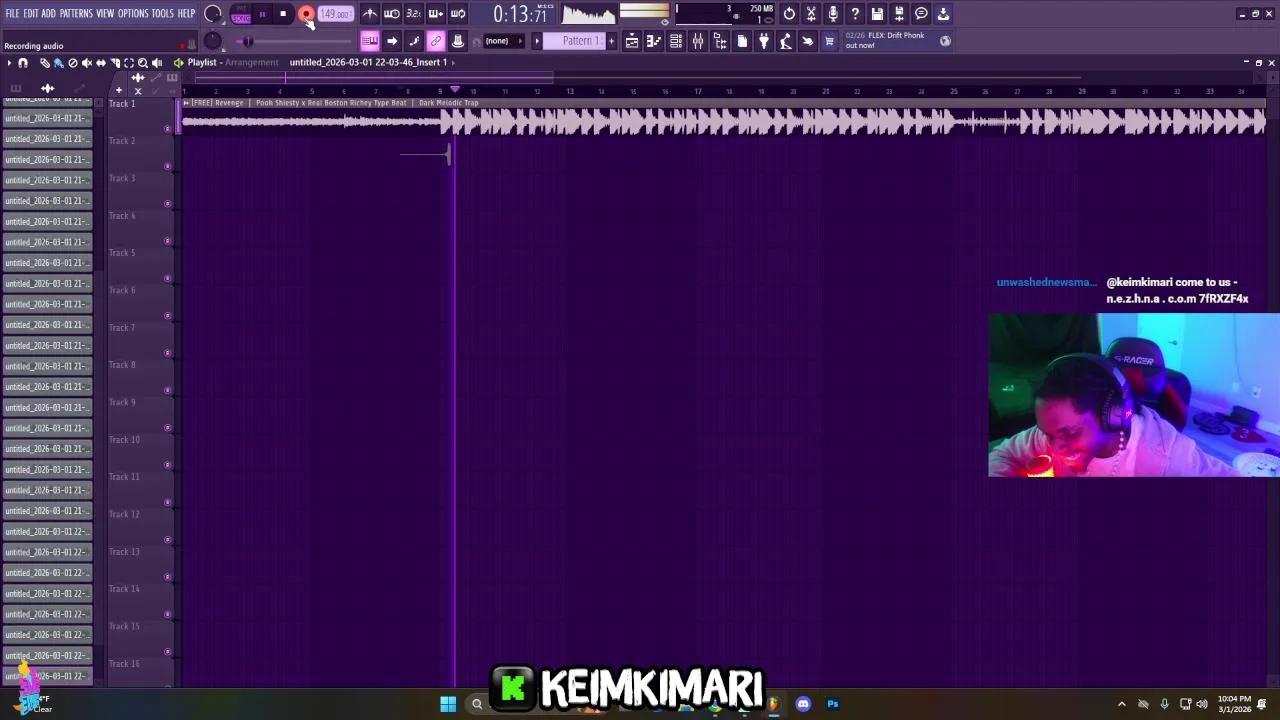Select the Slip tool in Playlist
The width and height of the screenshot is (1280, 720).
[100, 63]
